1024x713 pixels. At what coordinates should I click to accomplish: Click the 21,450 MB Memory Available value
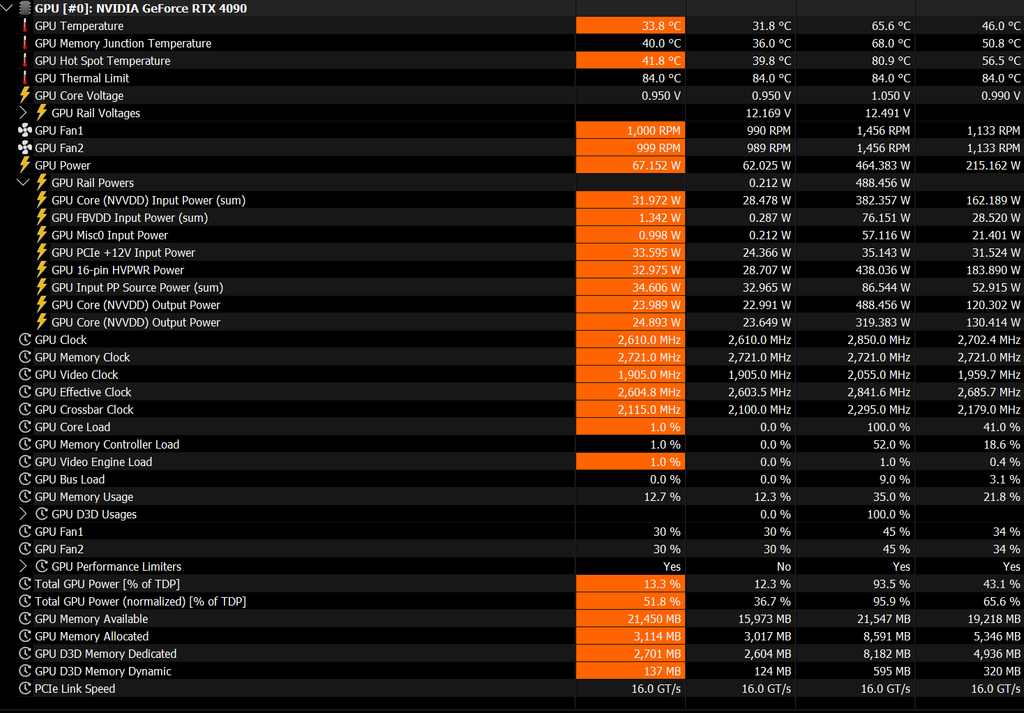pos(630,619)
